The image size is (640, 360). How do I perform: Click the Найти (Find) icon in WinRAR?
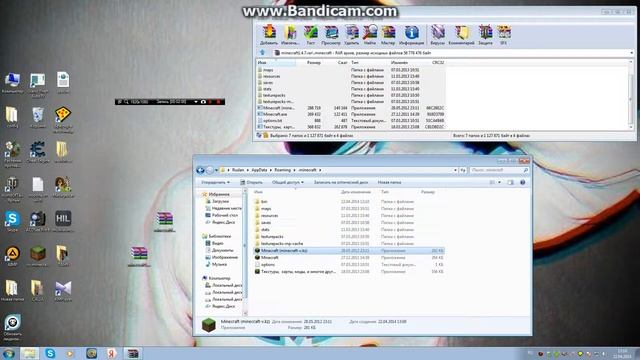click(x=370, y=35)
